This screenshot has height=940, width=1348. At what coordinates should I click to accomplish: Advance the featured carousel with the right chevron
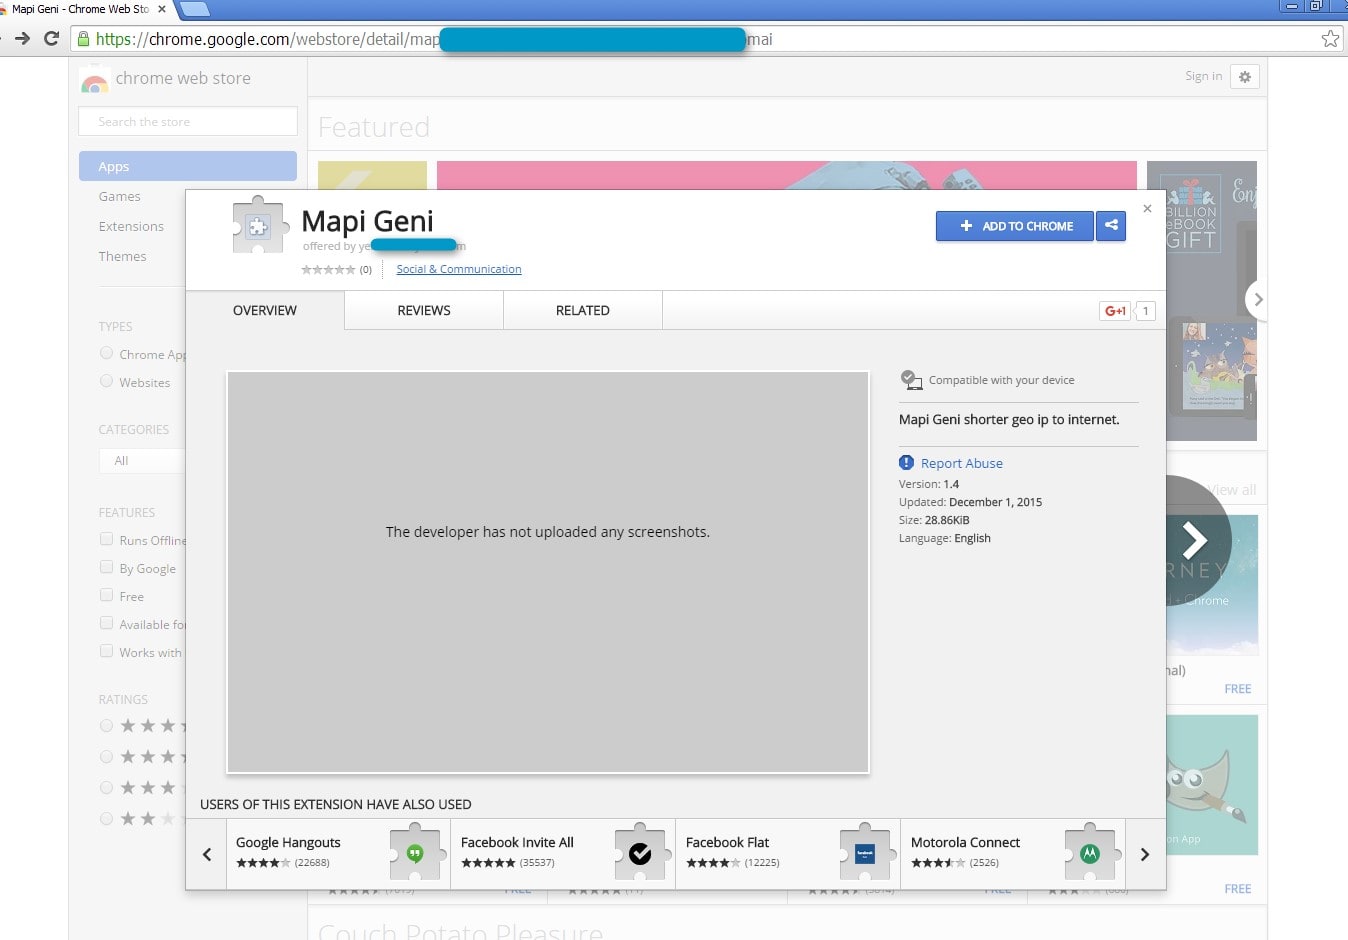pos(1257,299)
